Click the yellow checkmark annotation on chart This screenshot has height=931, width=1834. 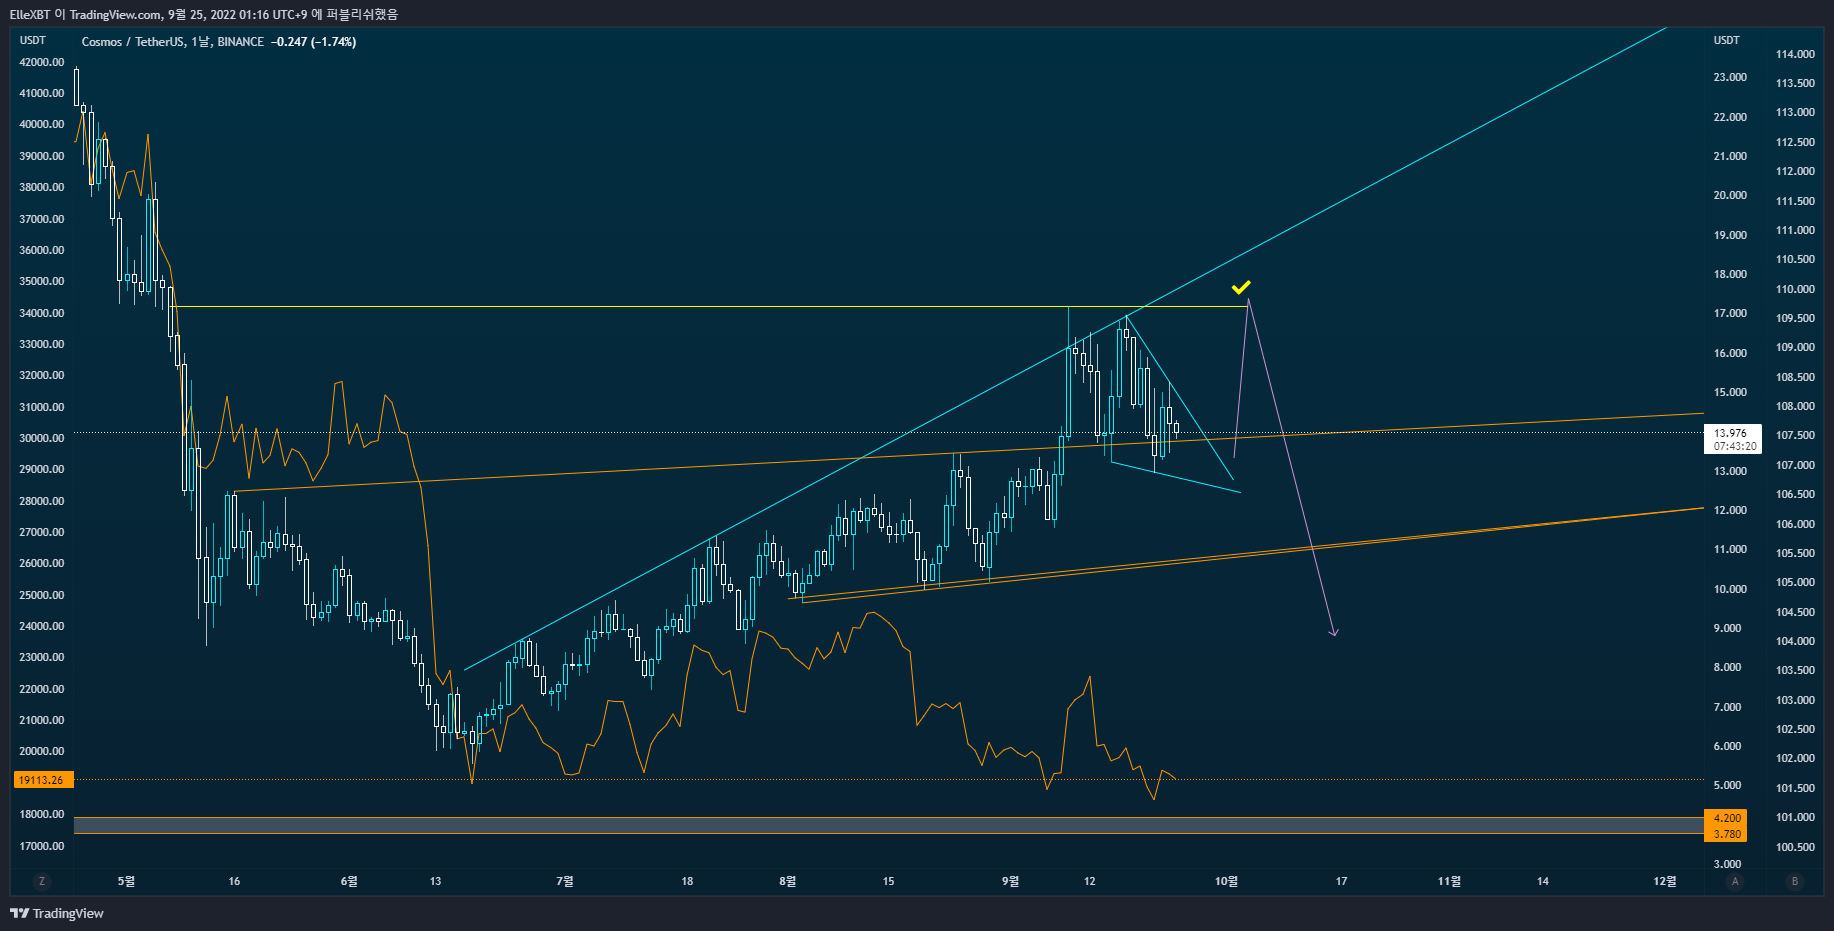1241,288
